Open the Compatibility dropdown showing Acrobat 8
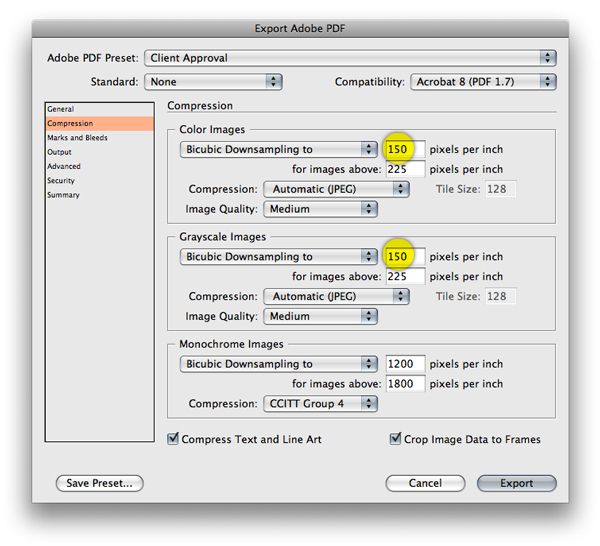 point(483,82)
